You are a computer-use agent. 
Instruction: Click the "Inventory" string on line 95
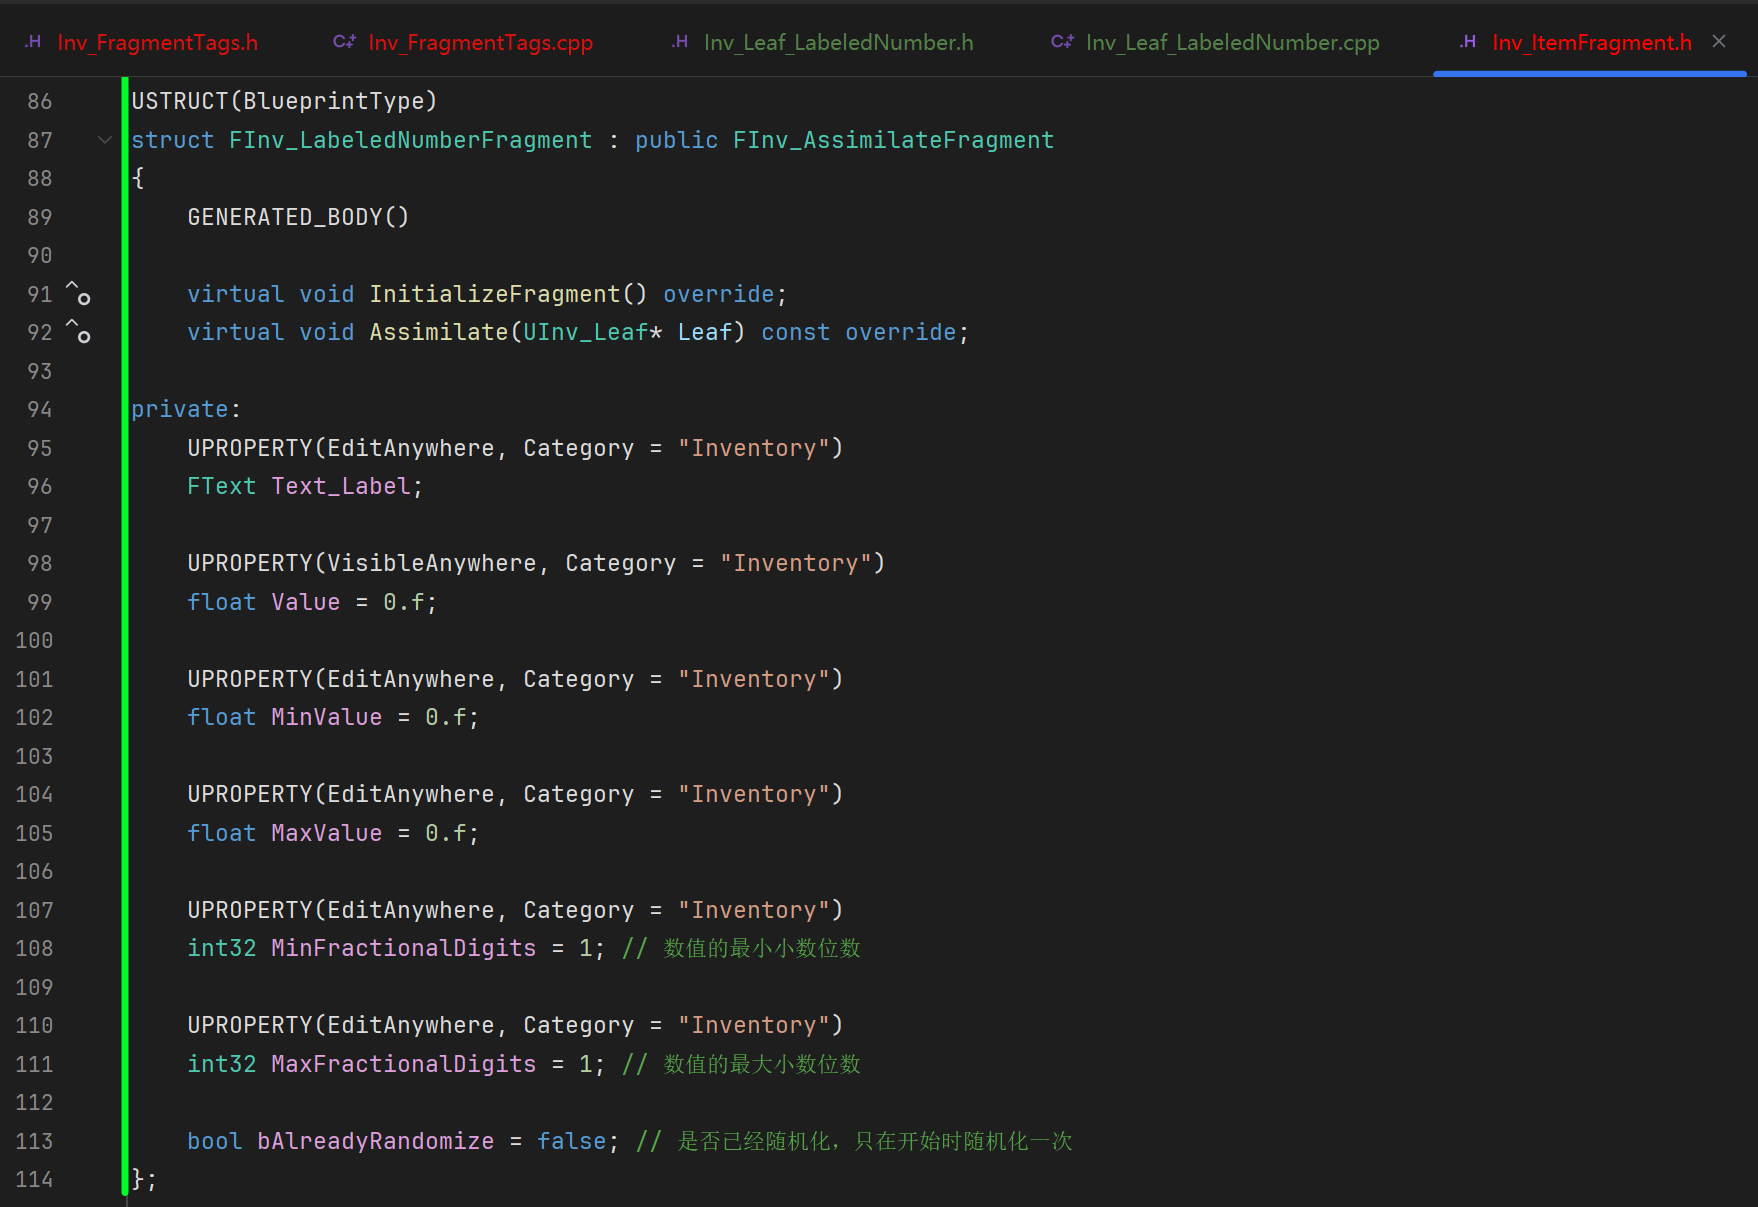pos(753,448)
